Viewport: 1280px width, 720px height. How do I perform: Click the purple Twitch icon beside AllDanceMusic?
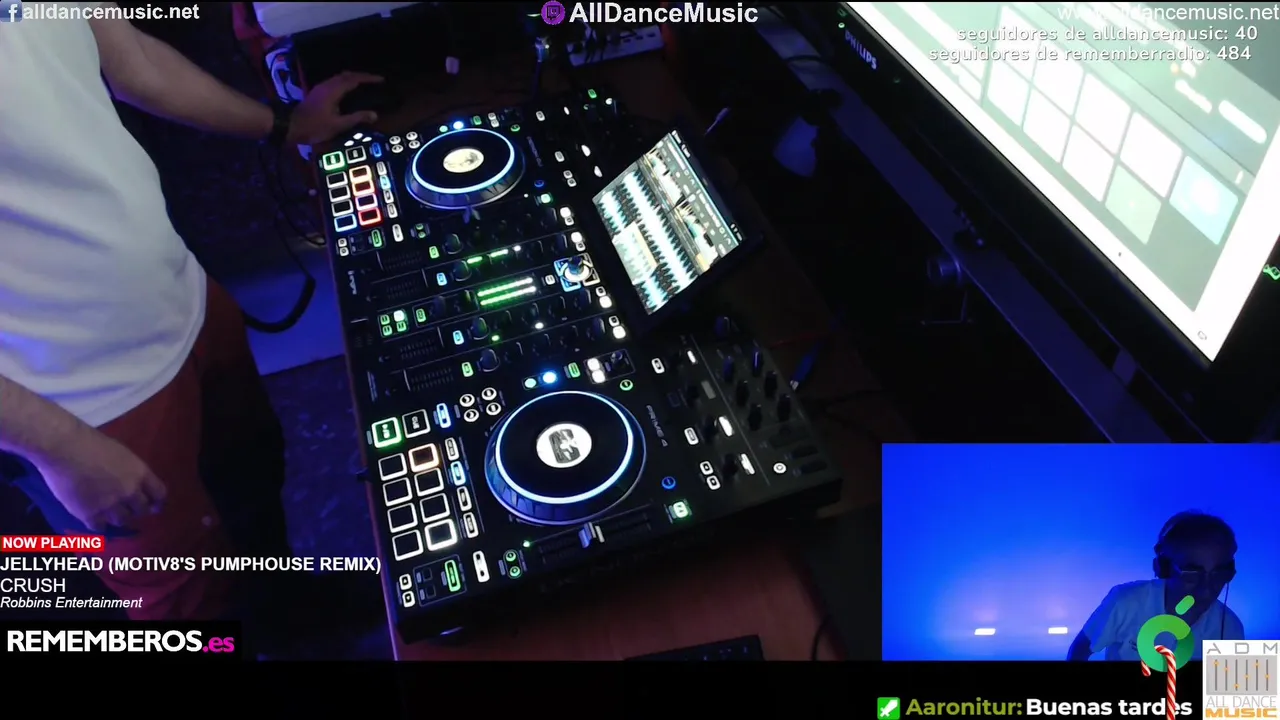click(552, 13)
